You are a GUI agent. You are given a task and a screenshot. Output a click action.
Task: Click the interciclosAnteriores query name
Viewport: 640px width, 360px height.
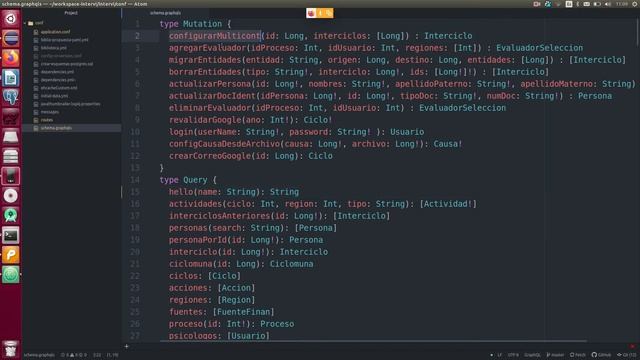(x=220, y=216)
